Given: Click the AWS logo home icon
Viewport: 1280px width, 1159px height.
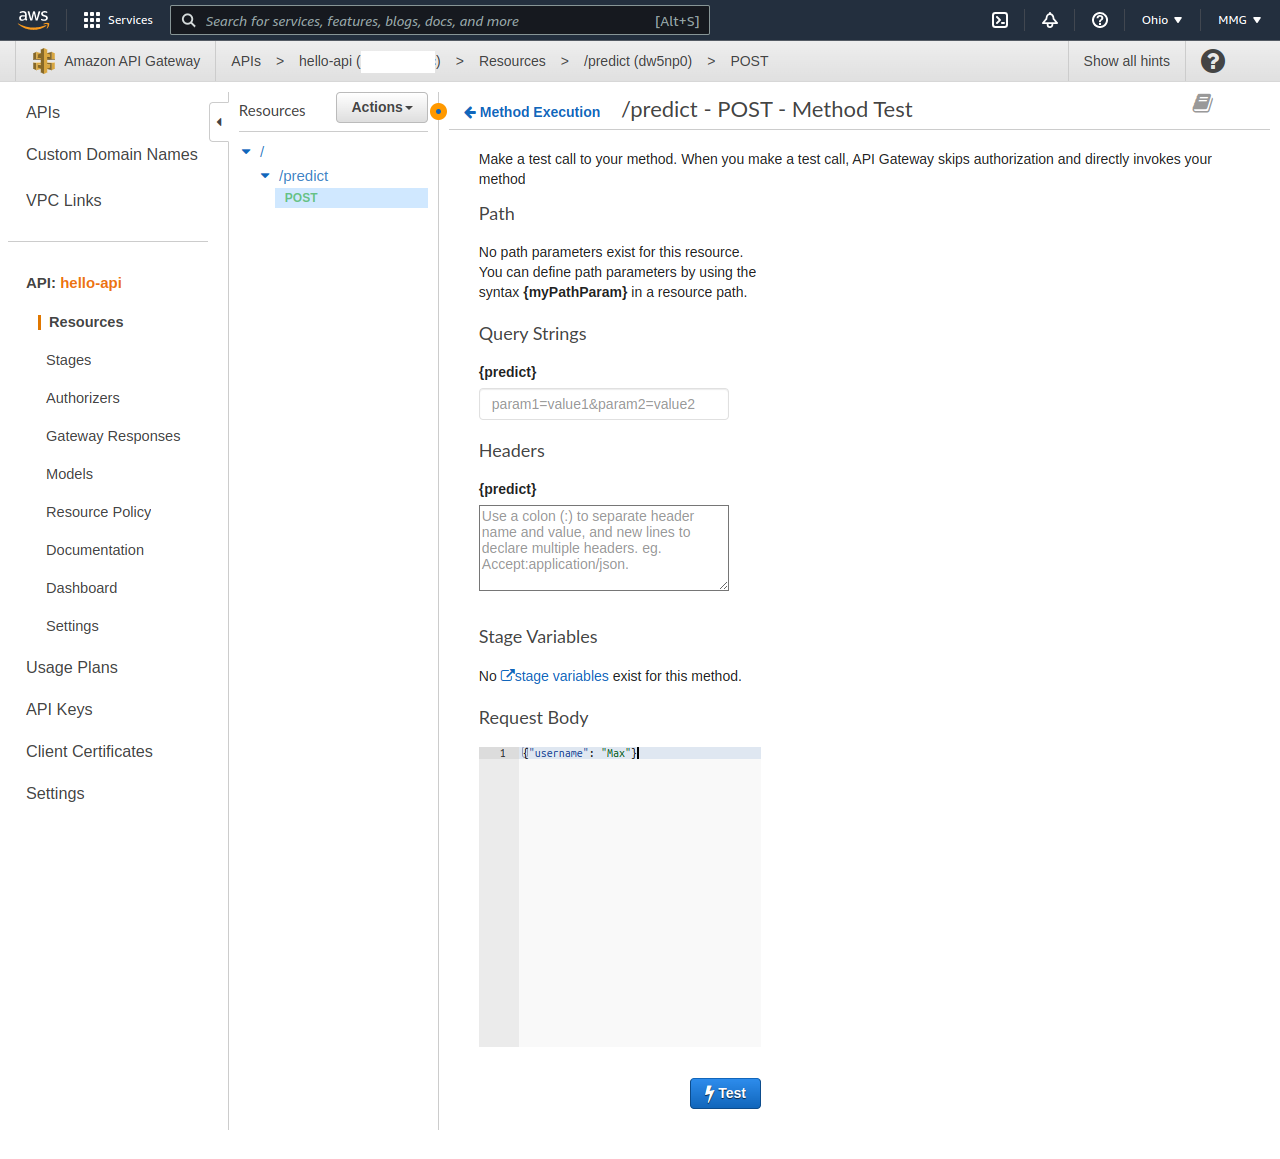Looking at the screenshot, I should point(33,20).
